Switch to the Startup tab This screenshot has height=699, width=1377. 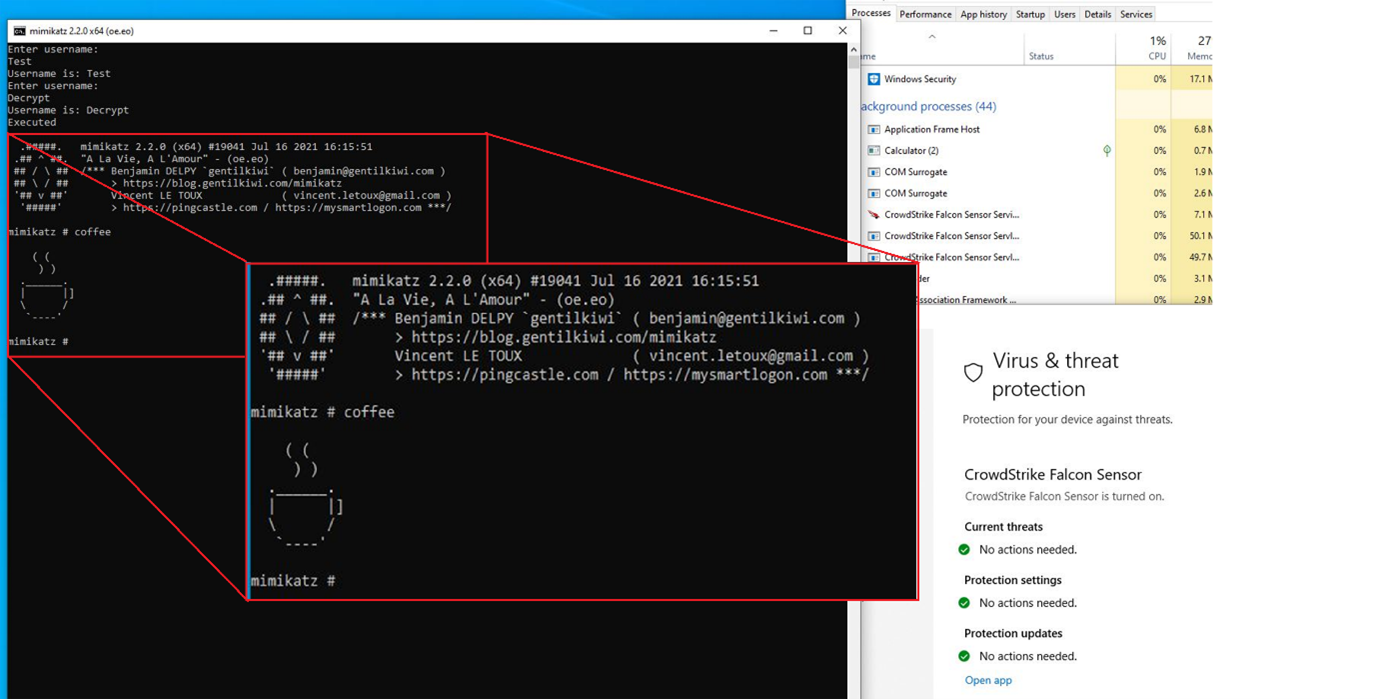[x=1030, y=14]
